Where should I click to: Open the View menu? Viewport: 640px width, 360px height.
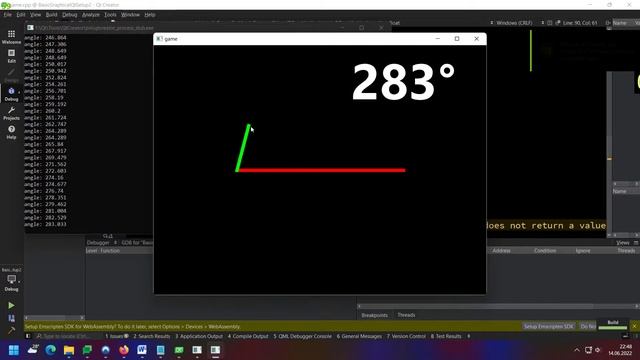36,15
